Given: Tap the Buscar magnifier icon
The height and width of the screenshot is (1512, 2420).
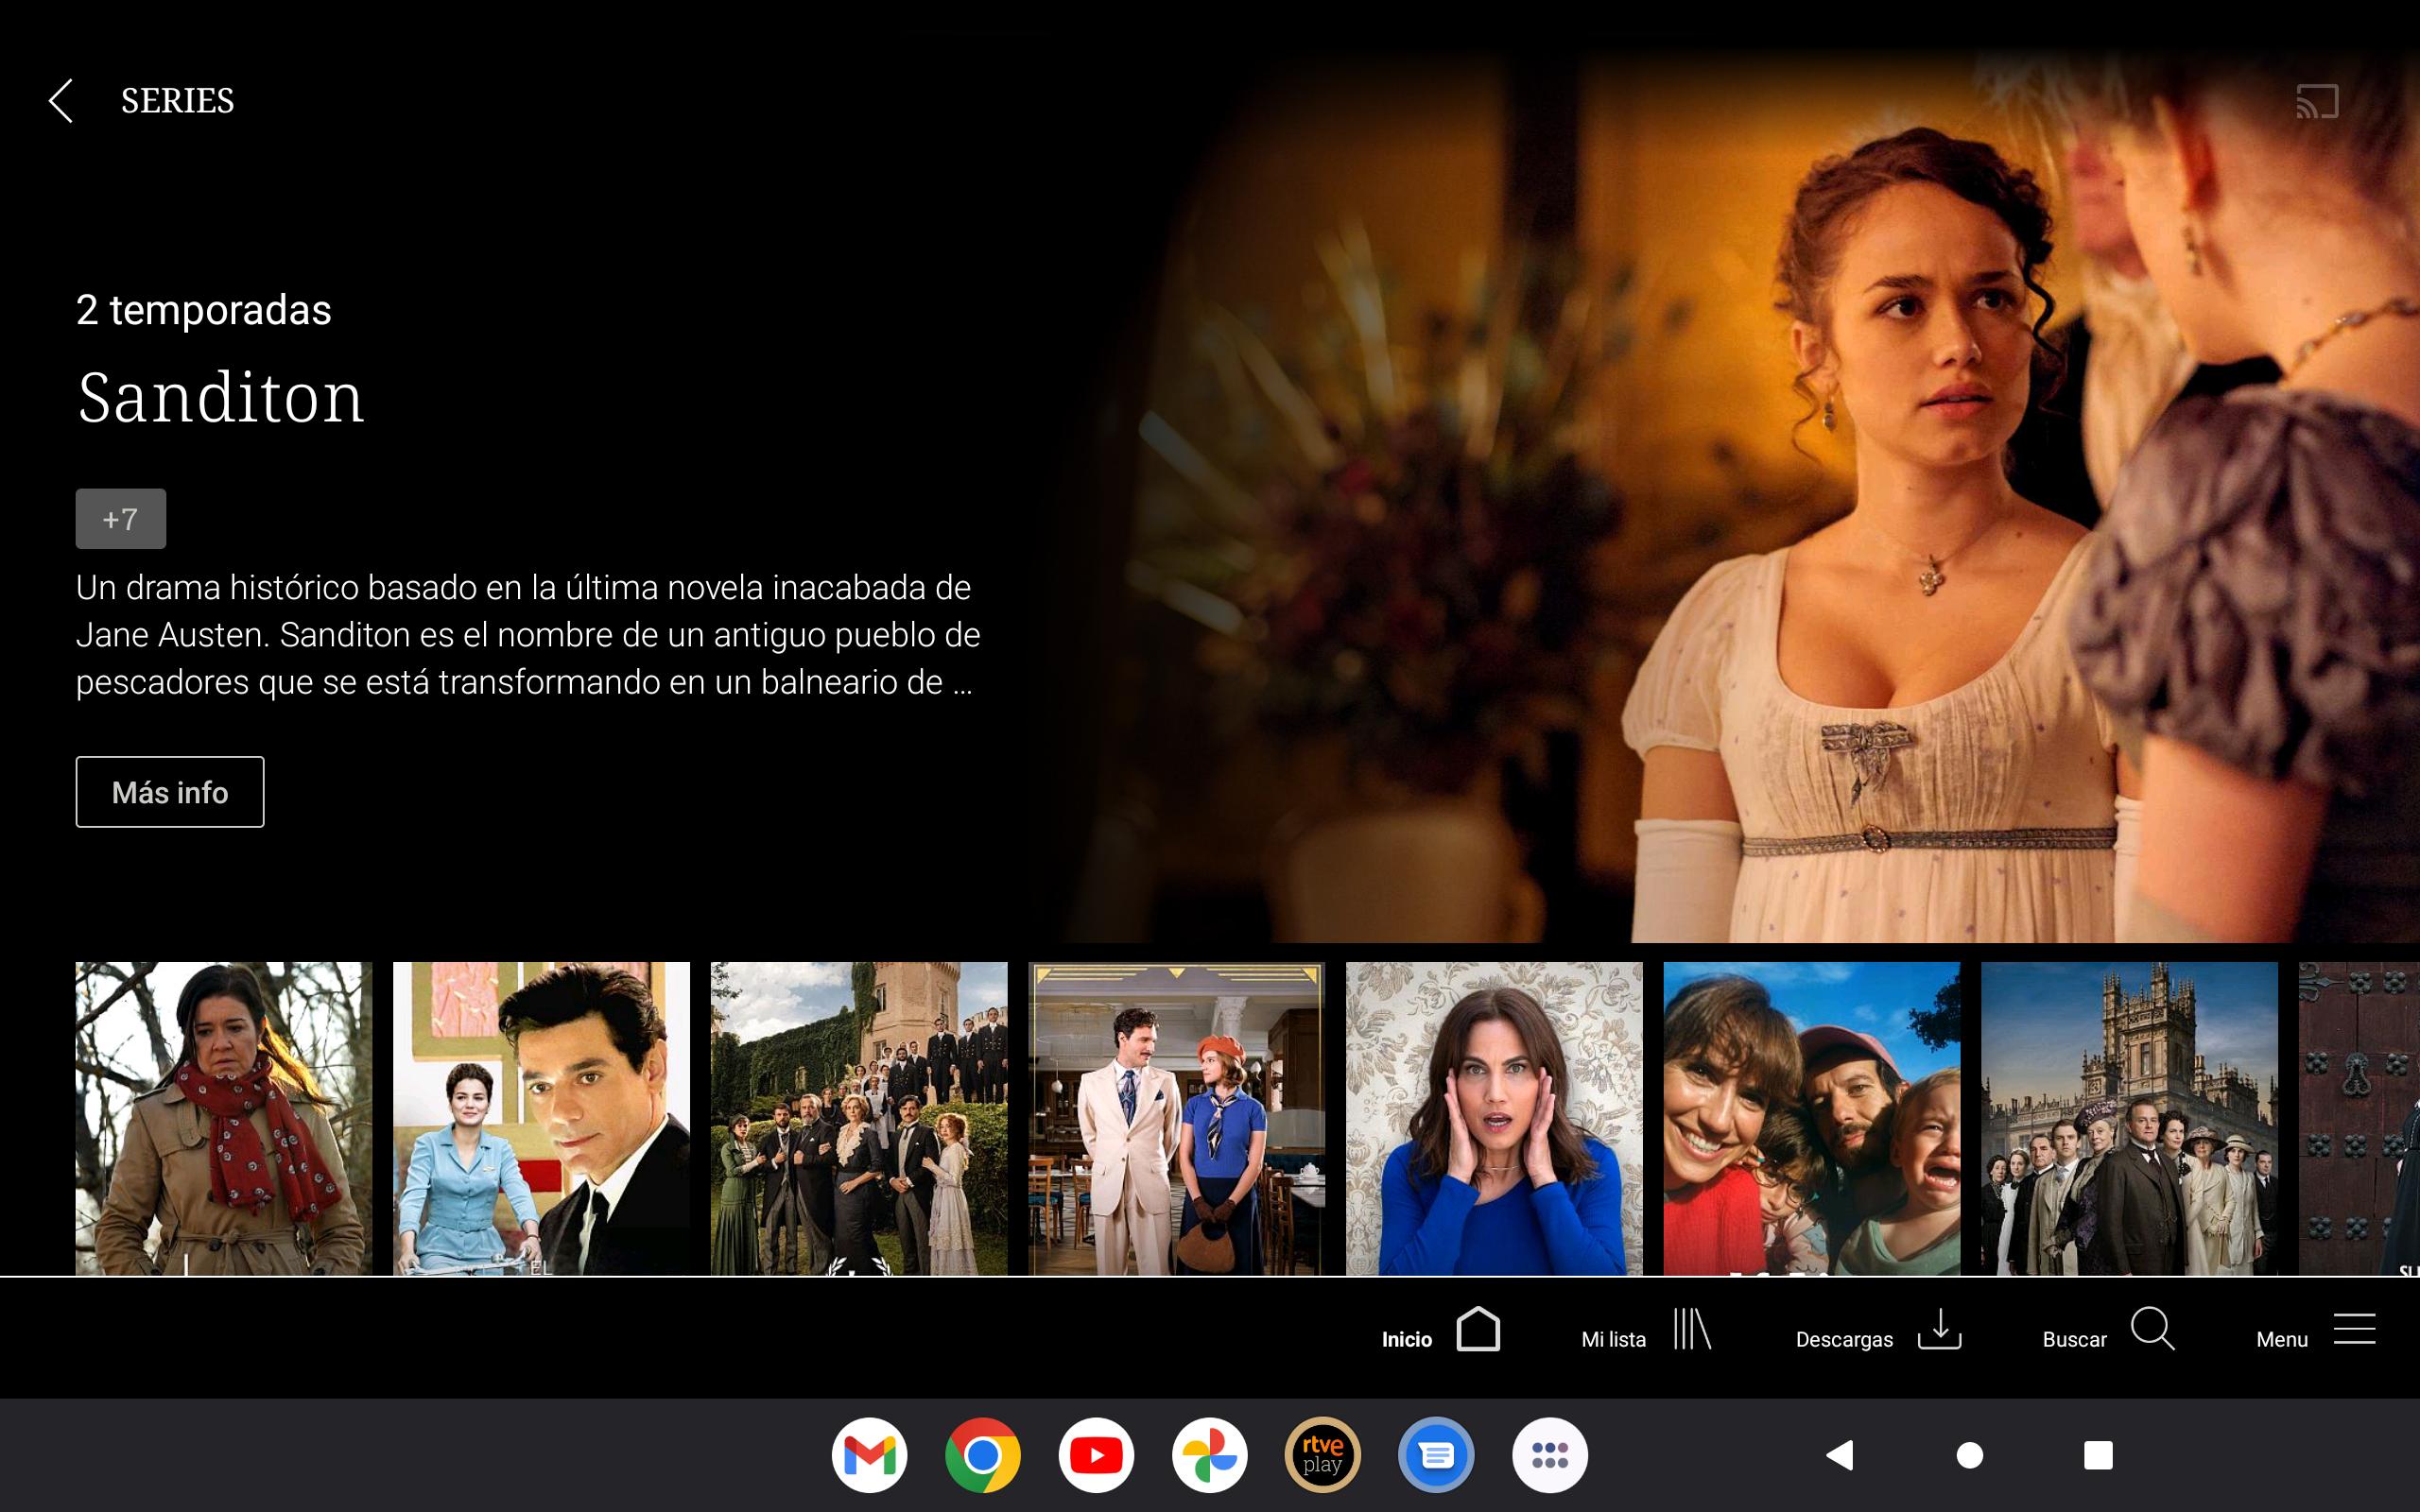Looking at the screenshot, I should [2151, 1330].
